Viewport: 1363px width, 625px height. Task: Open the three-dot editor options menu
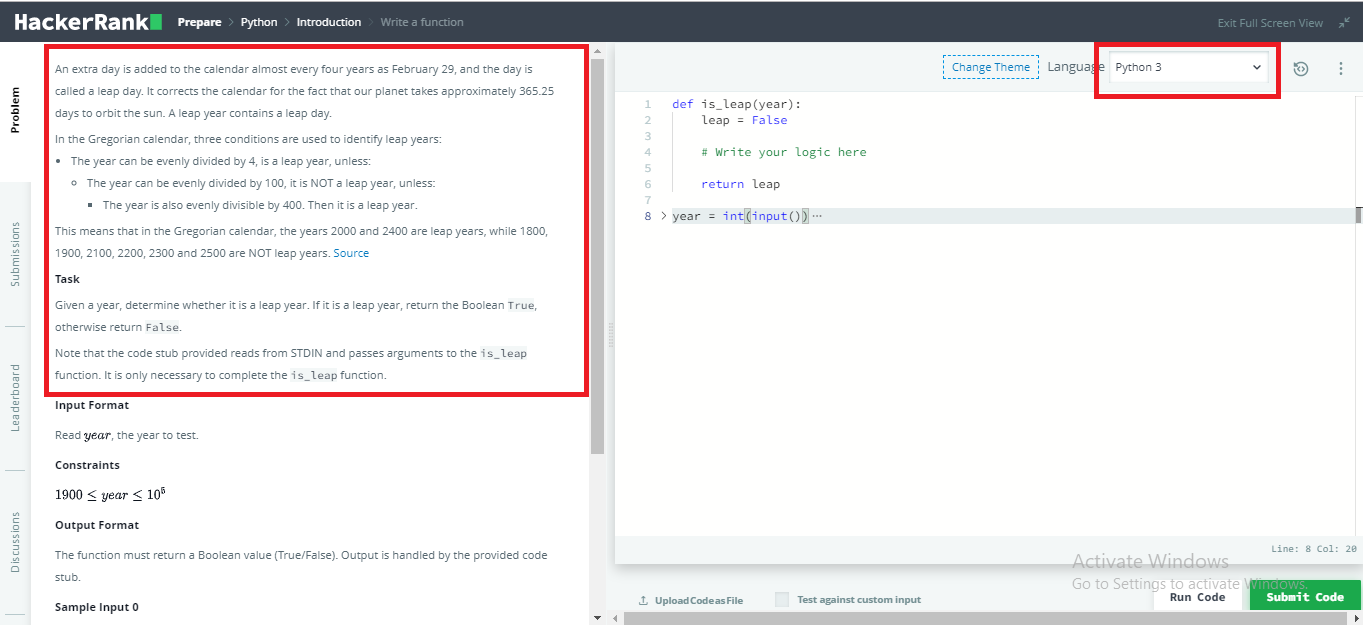point(1341,68)
